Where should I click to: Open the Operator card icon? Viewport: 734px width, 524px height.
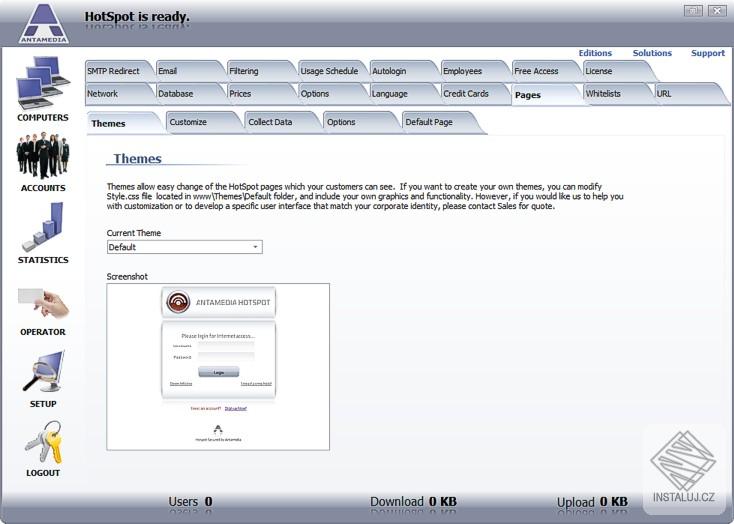(43, 303)
